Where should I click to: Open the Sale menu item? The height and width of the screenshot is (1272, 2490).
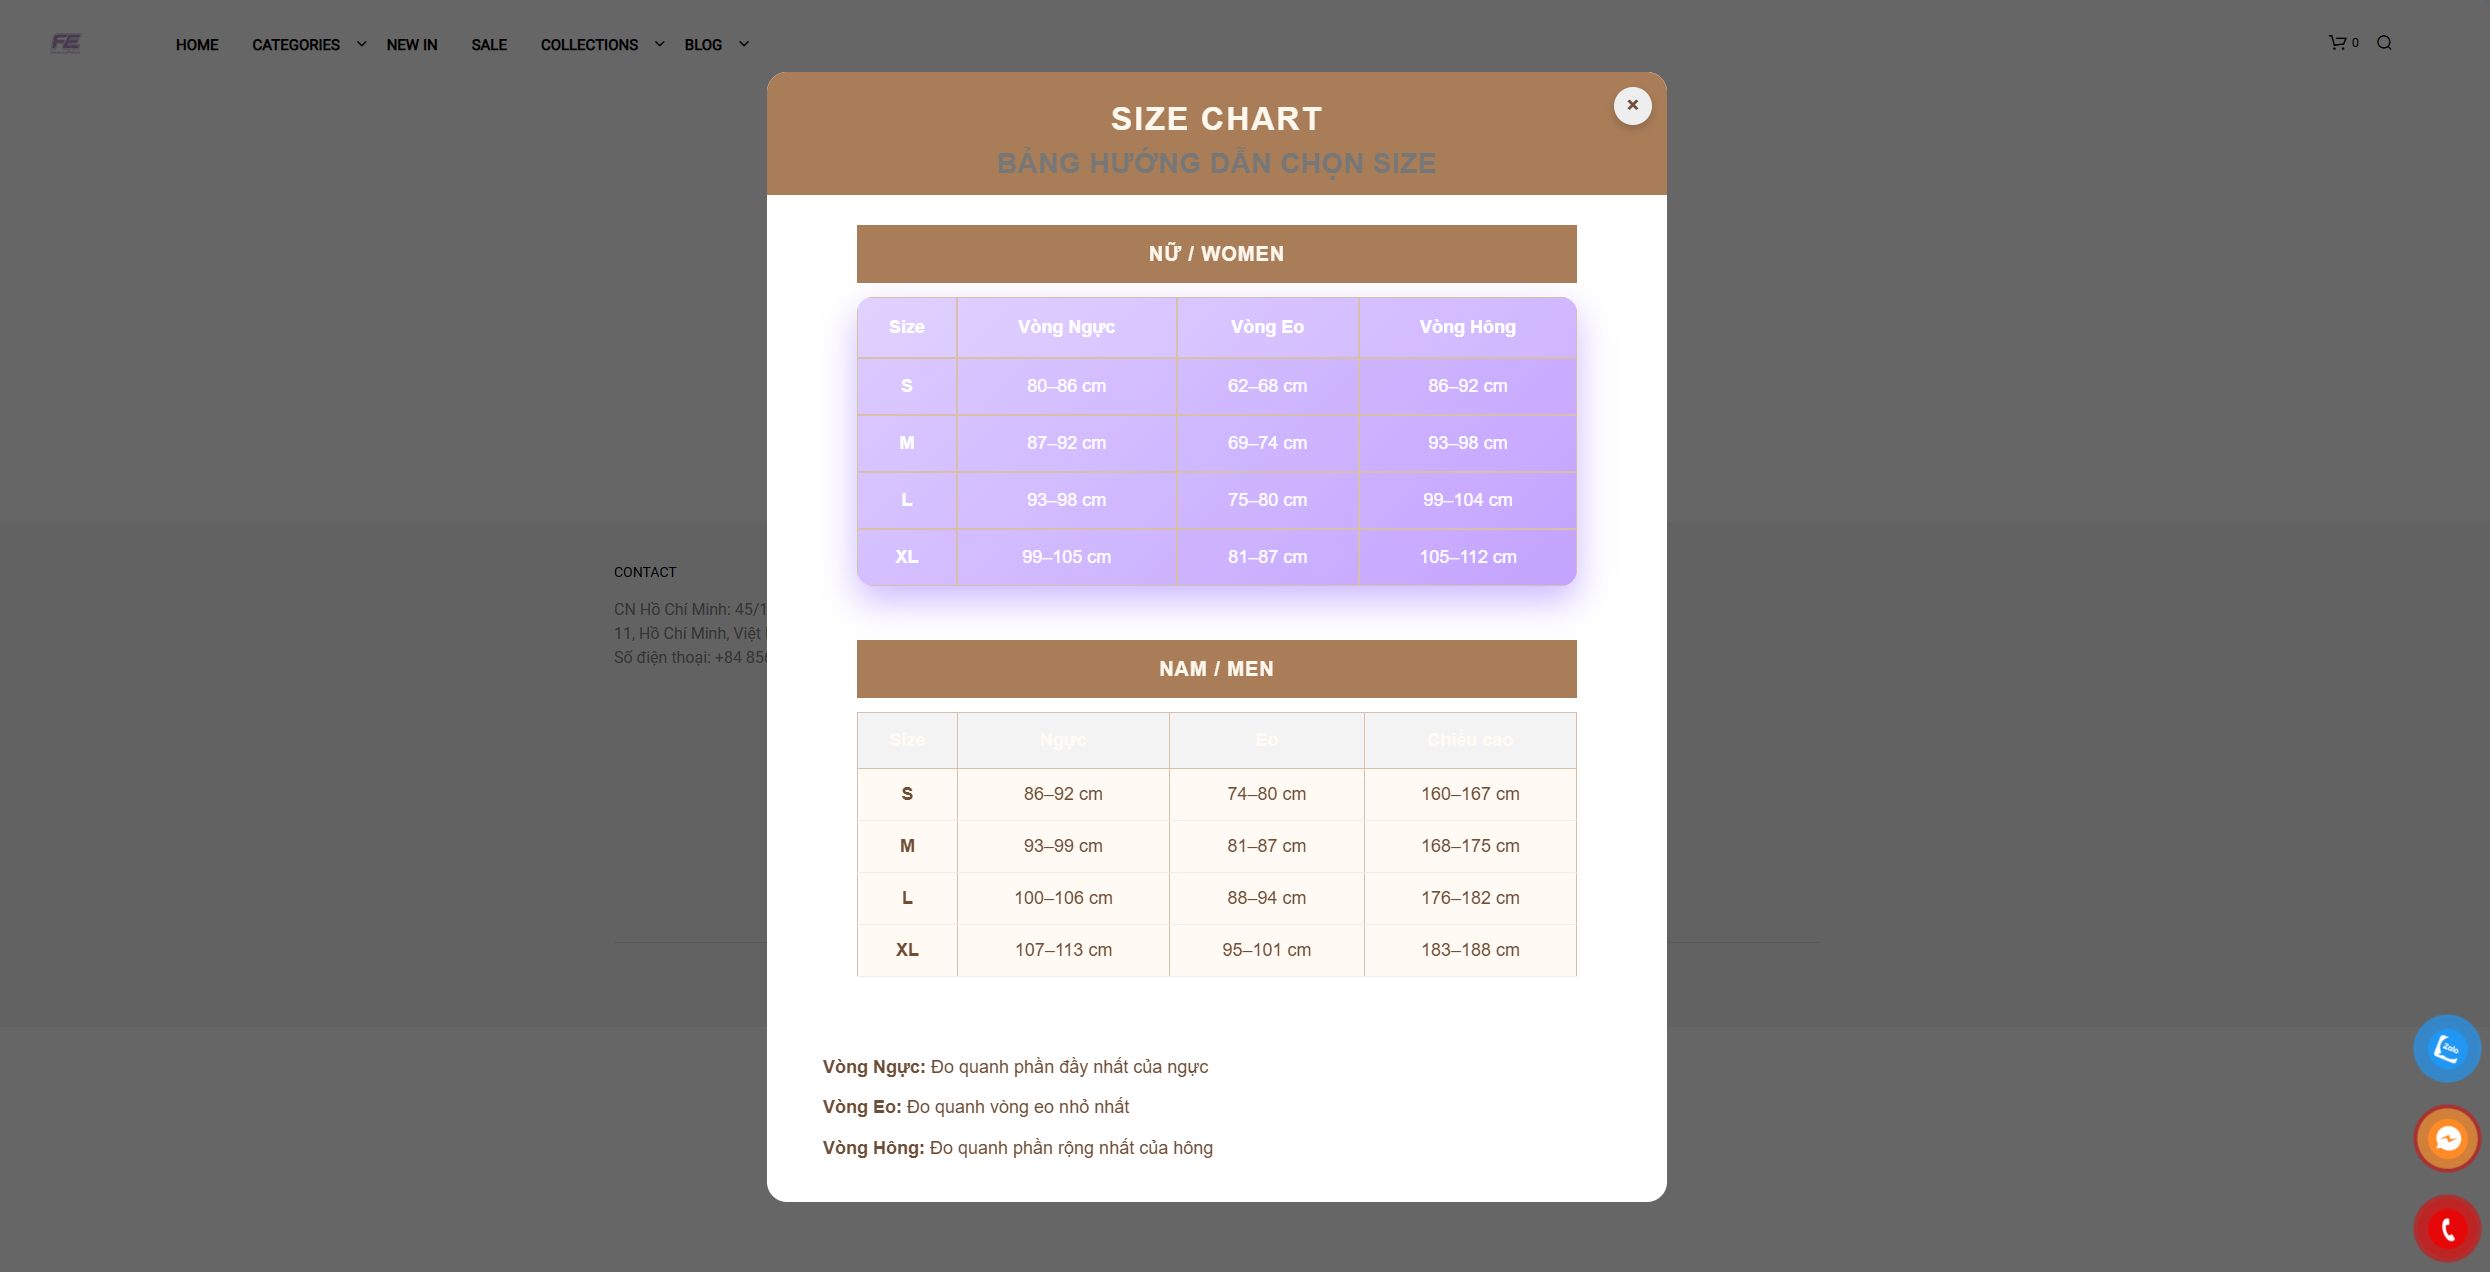(489, 45)
